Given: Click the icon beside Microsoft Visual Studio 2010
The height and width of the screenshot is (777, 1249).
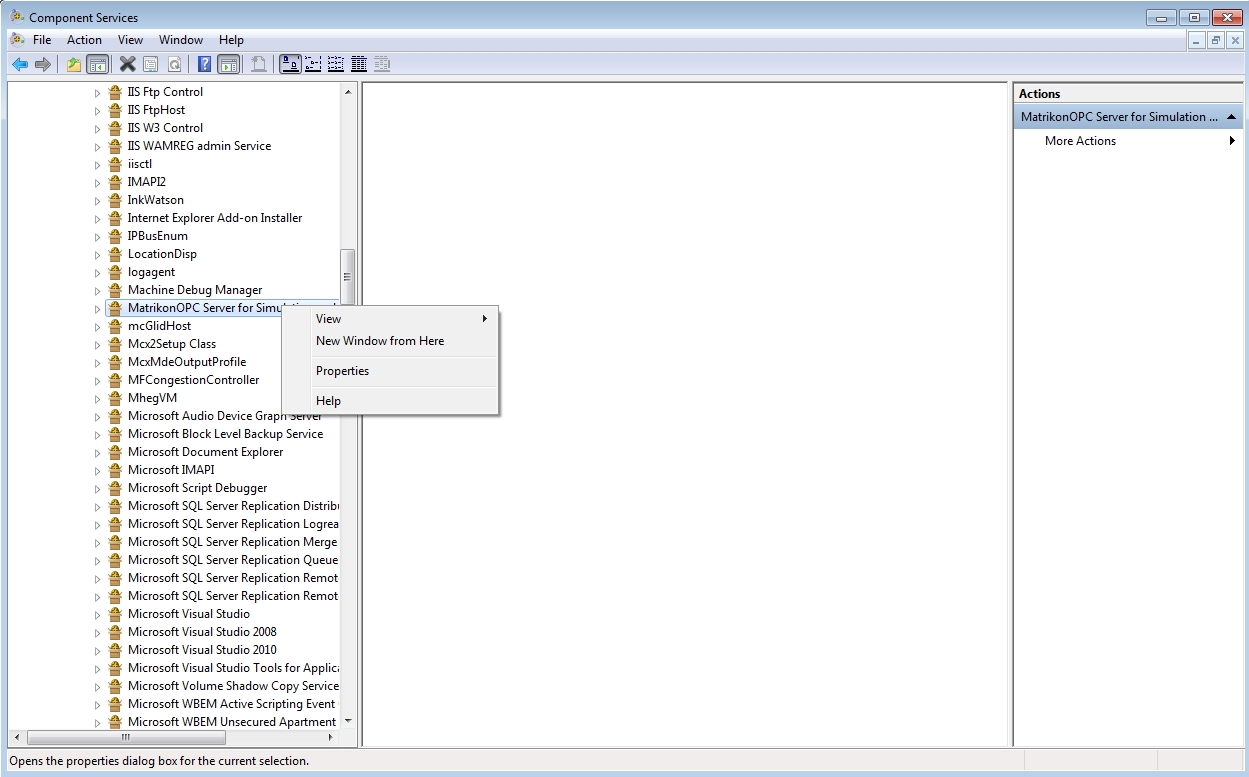Looking at the screenshot, I should click(115, 650).
